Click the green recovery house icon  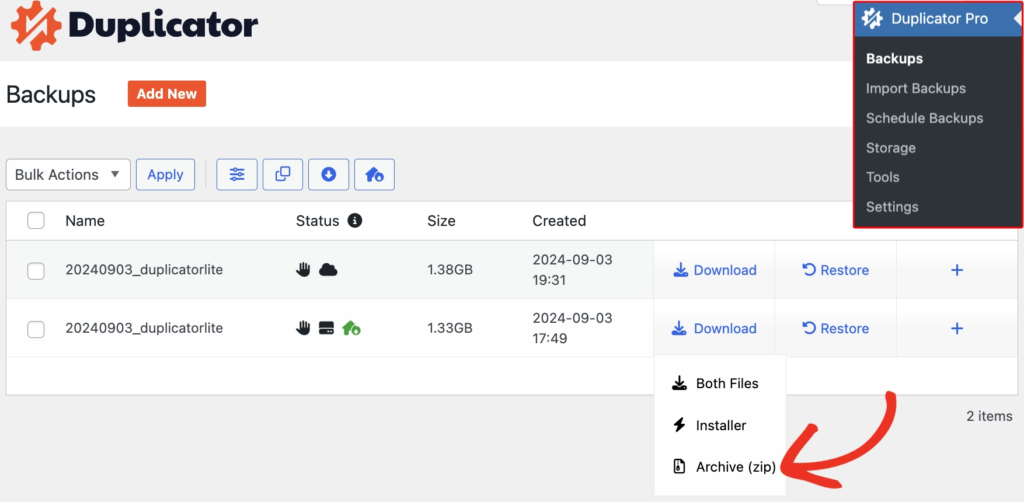350,328
